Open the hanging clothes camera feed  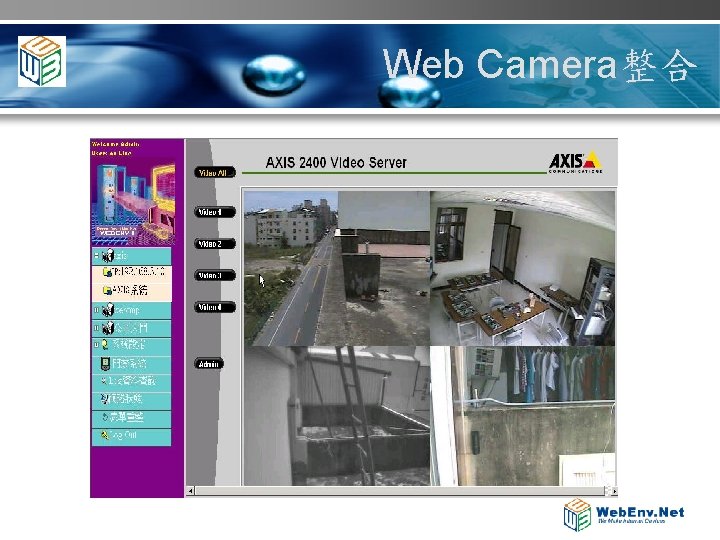click(x=523, y=416)
